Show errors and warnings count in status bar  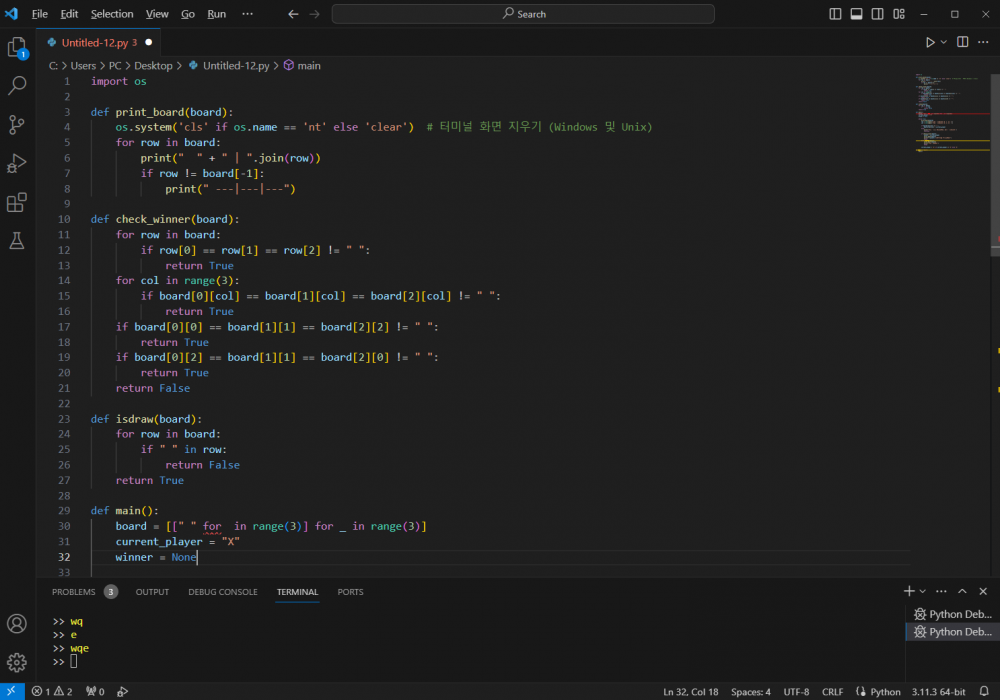pos(52,691)
